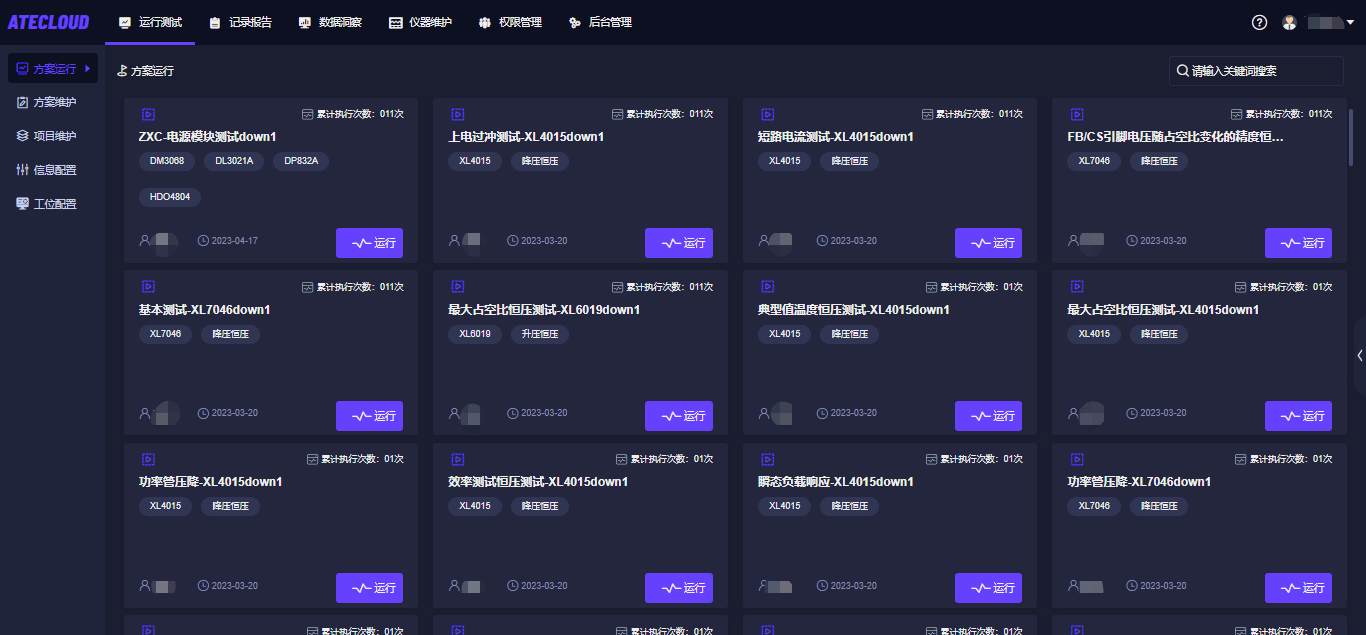
Task: Click user icon on 上电过冲测试-XL4015down1 card
Action: point(454,241)
